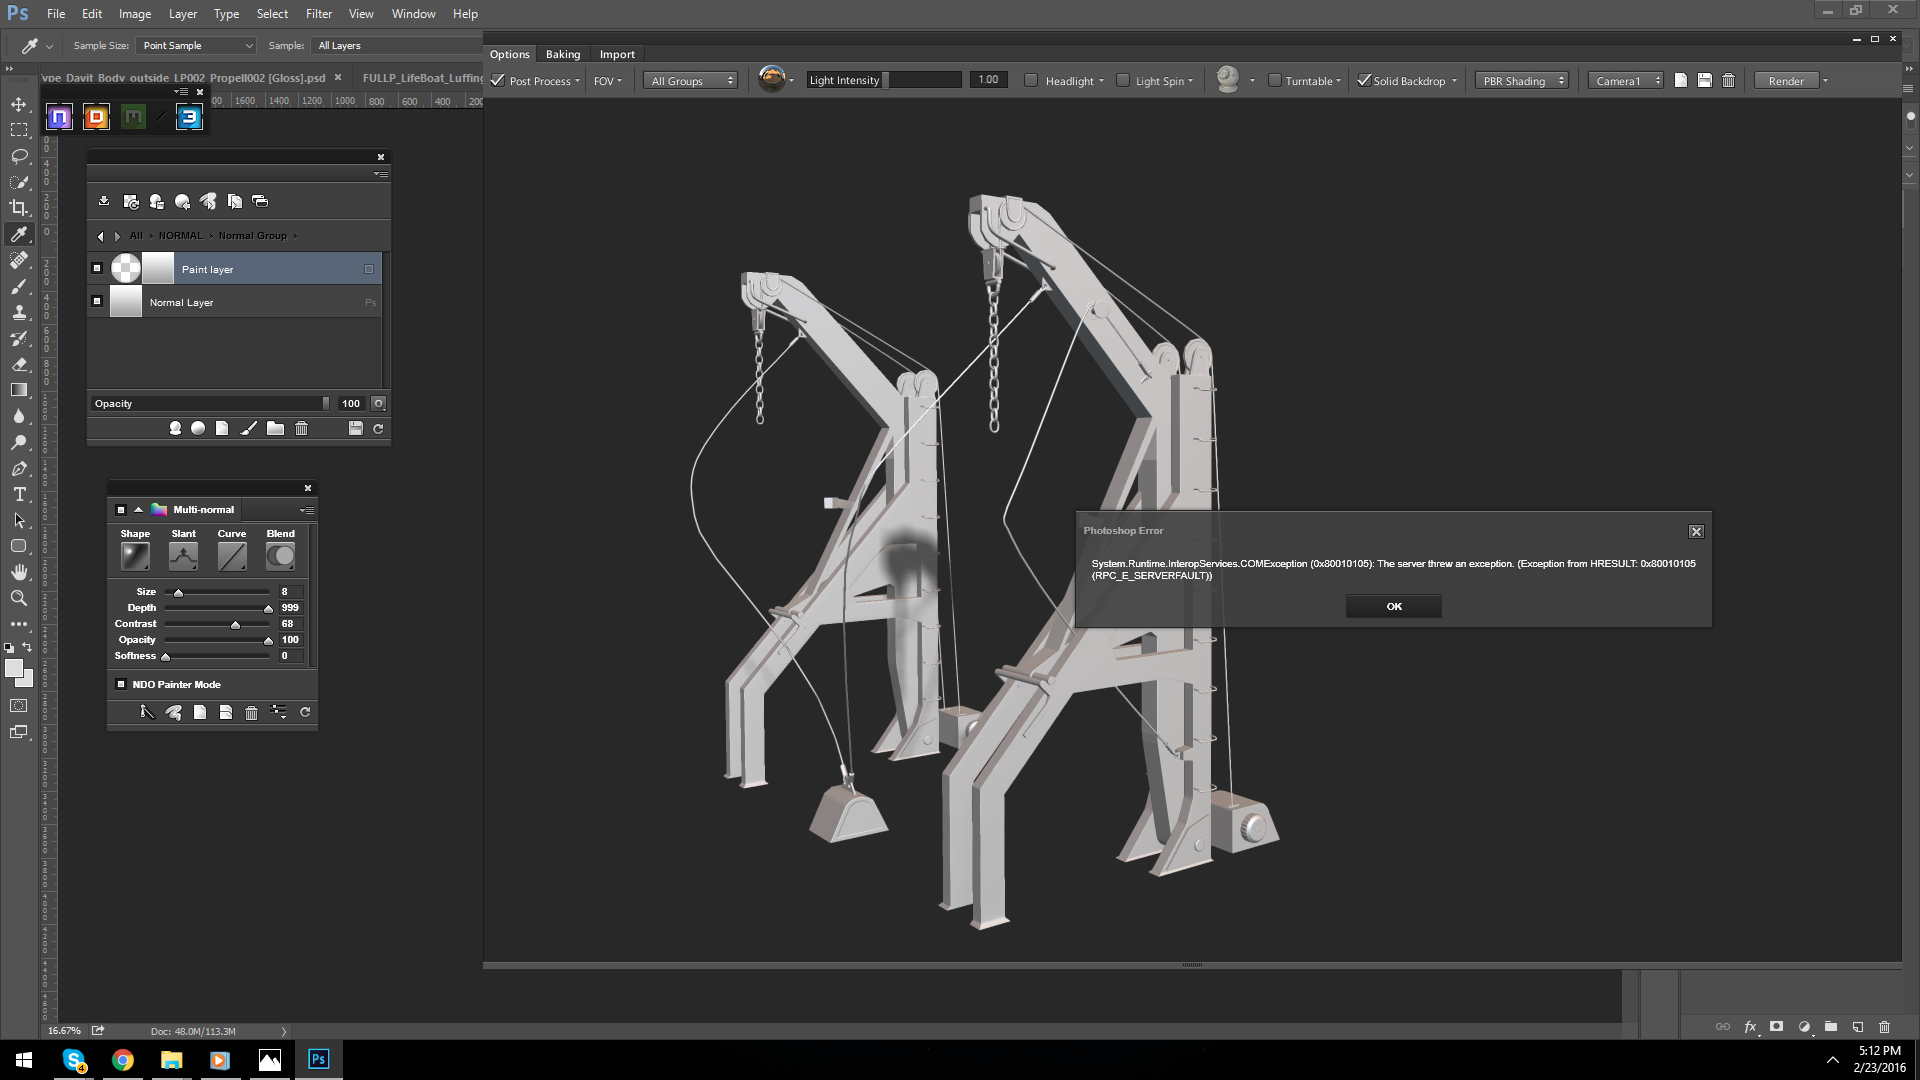
Task: Click the Shape preset thumbnail
Action: point(135,557)
